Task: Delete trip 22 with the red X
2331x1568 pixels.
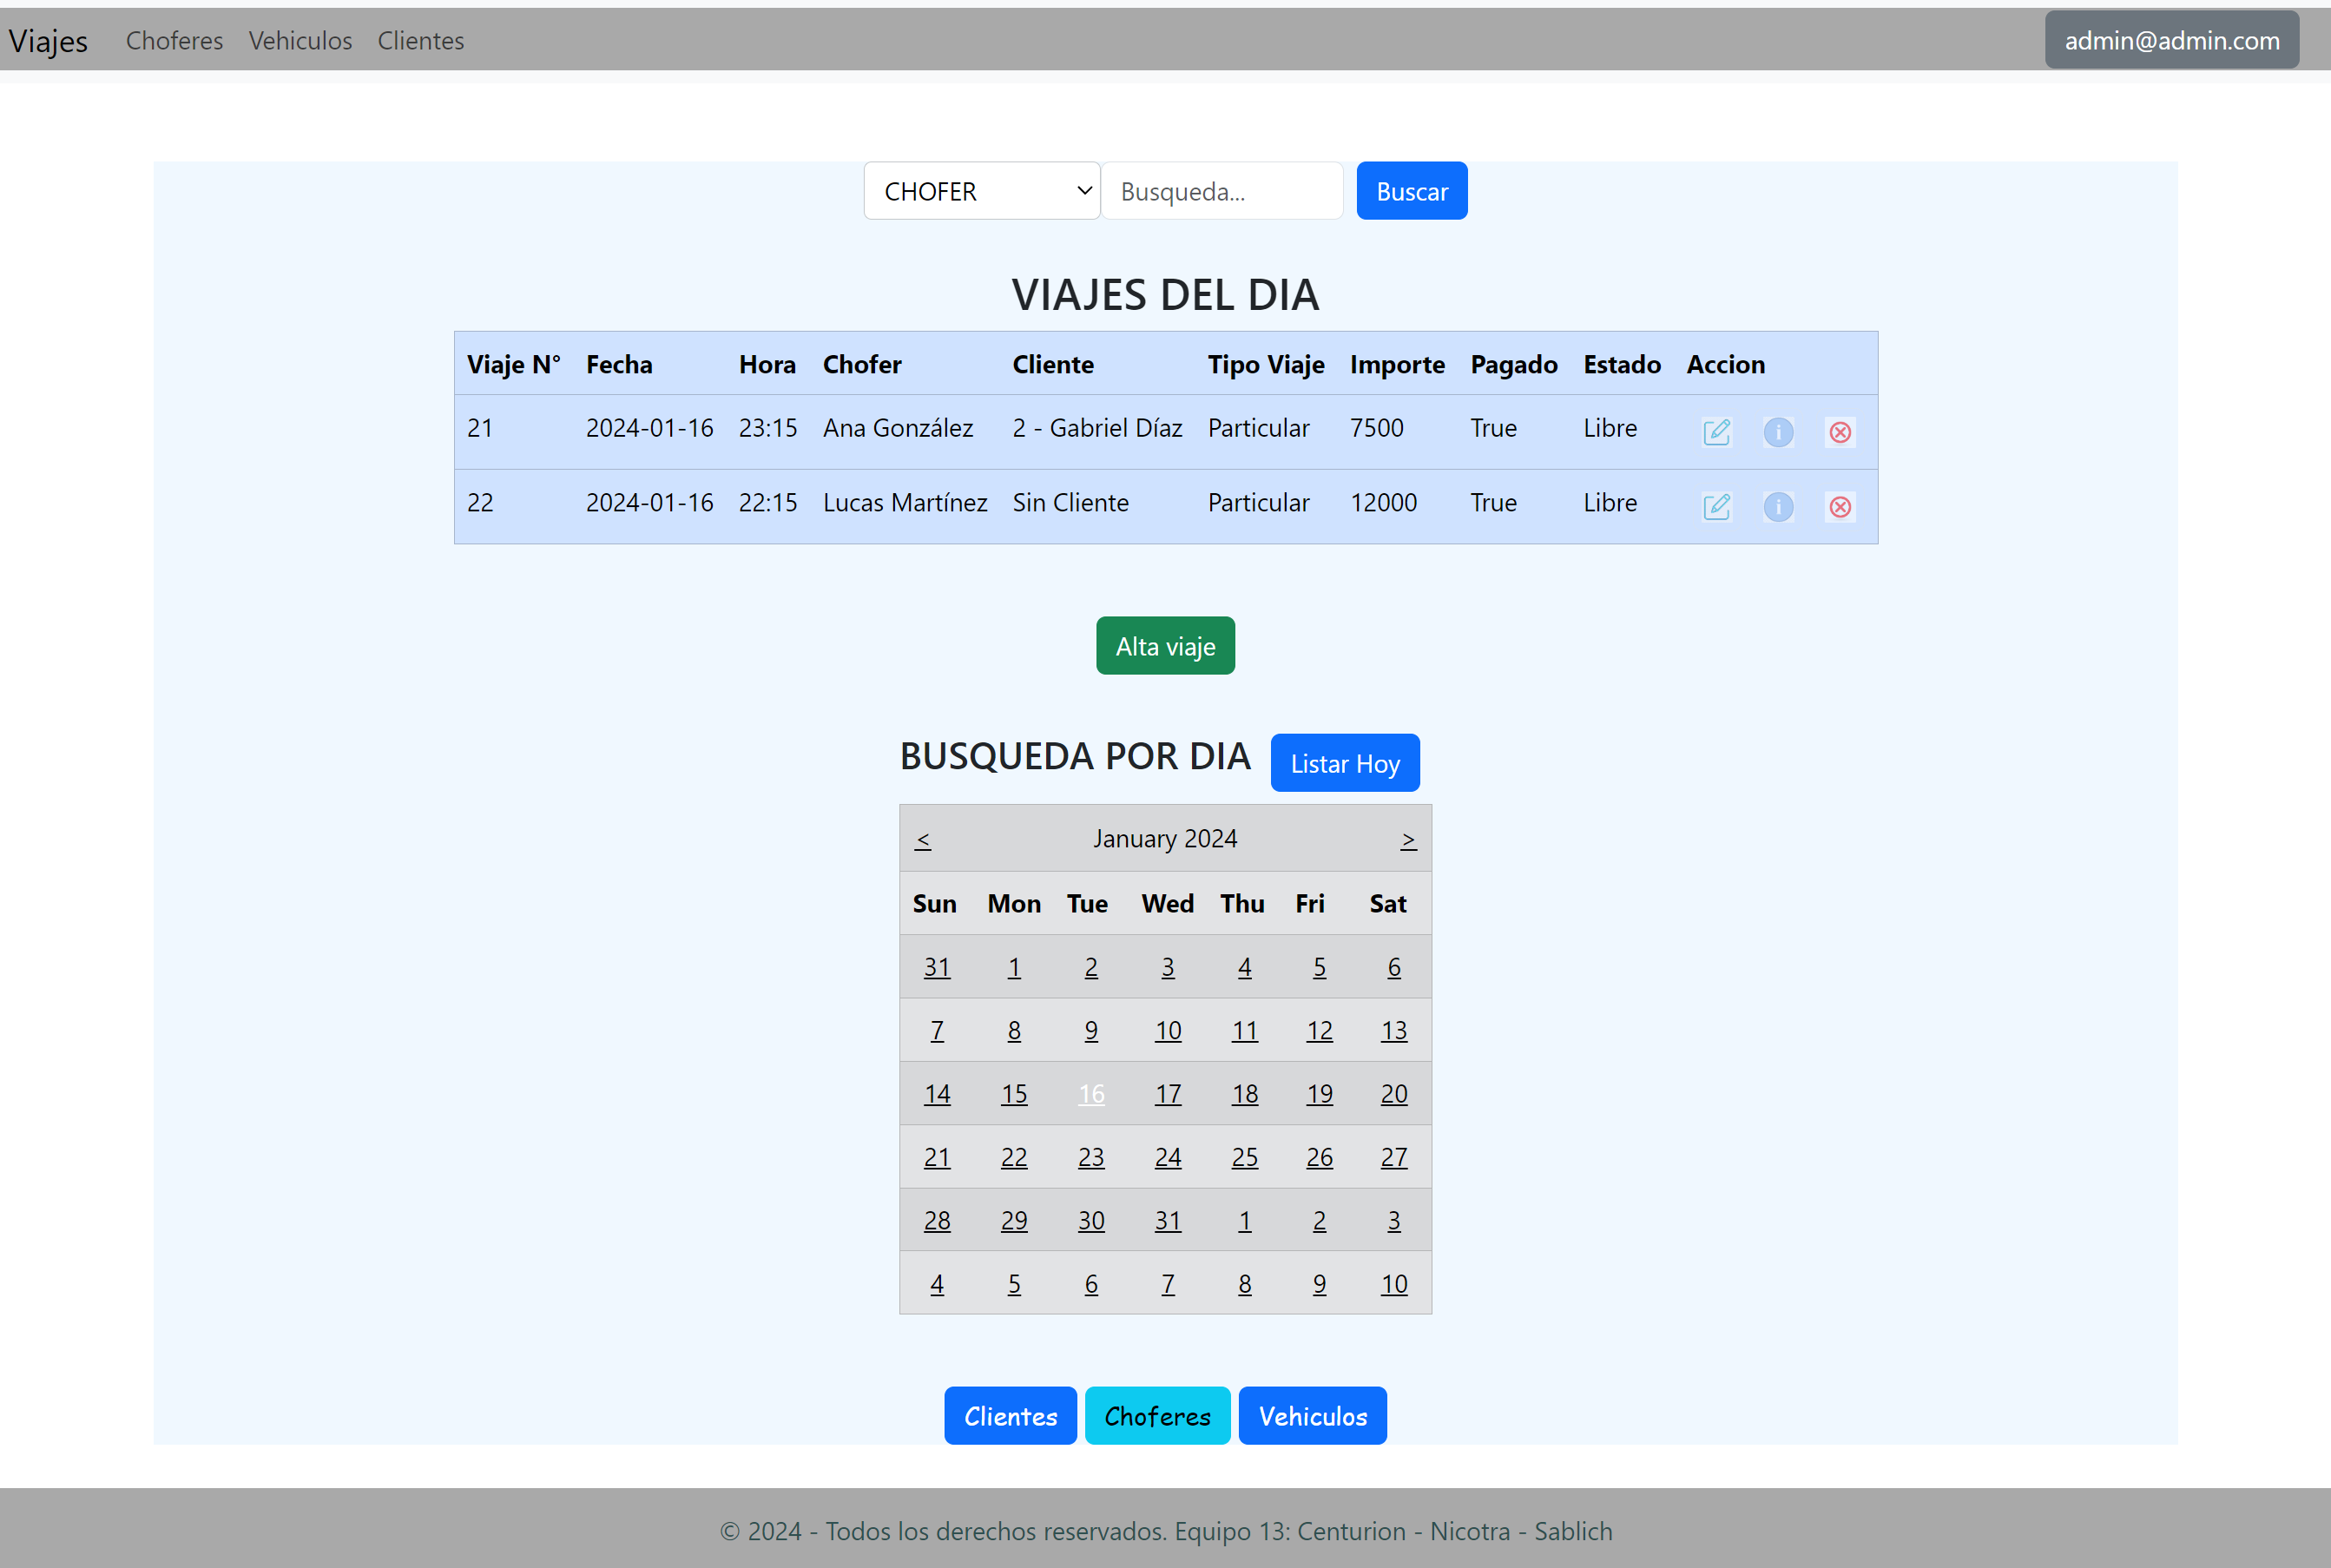Action: click(1840, 507)
